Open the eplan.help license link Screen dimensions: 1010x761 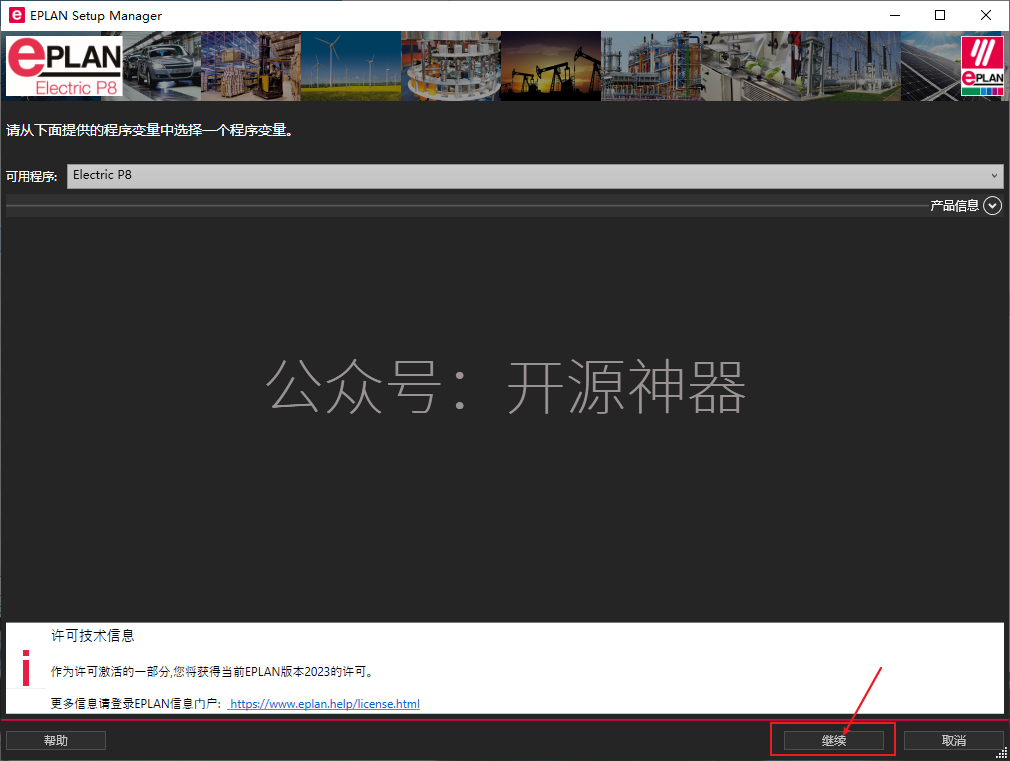click(x=324, y=704)
